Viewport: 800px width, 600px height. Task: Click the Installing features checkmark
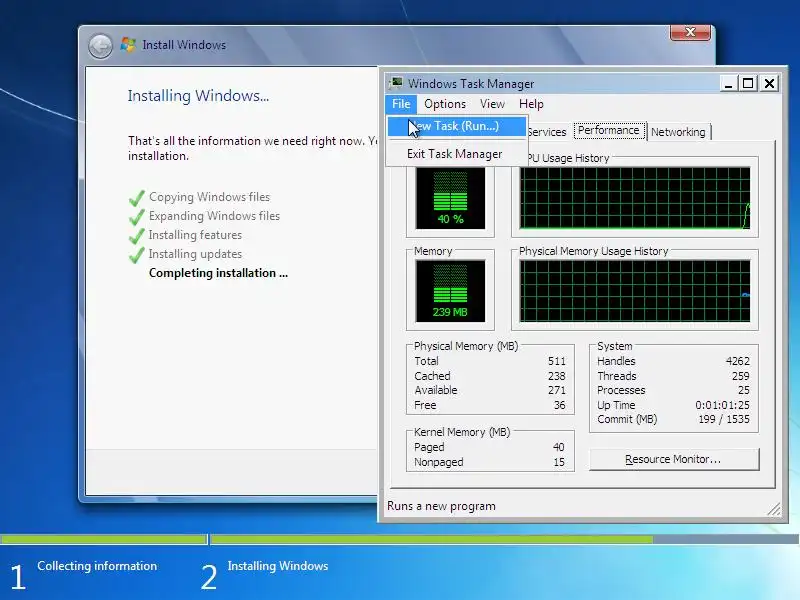coord(137,235)
